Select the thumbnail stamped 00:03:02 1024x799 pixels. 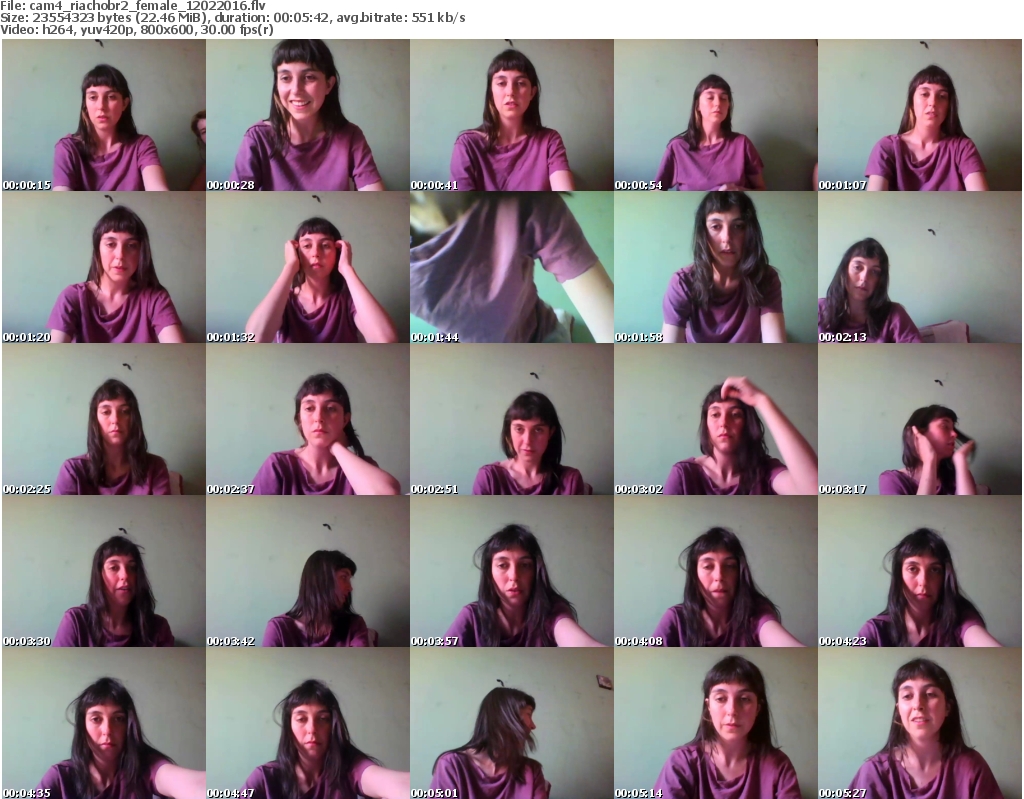tap(715, 419)
